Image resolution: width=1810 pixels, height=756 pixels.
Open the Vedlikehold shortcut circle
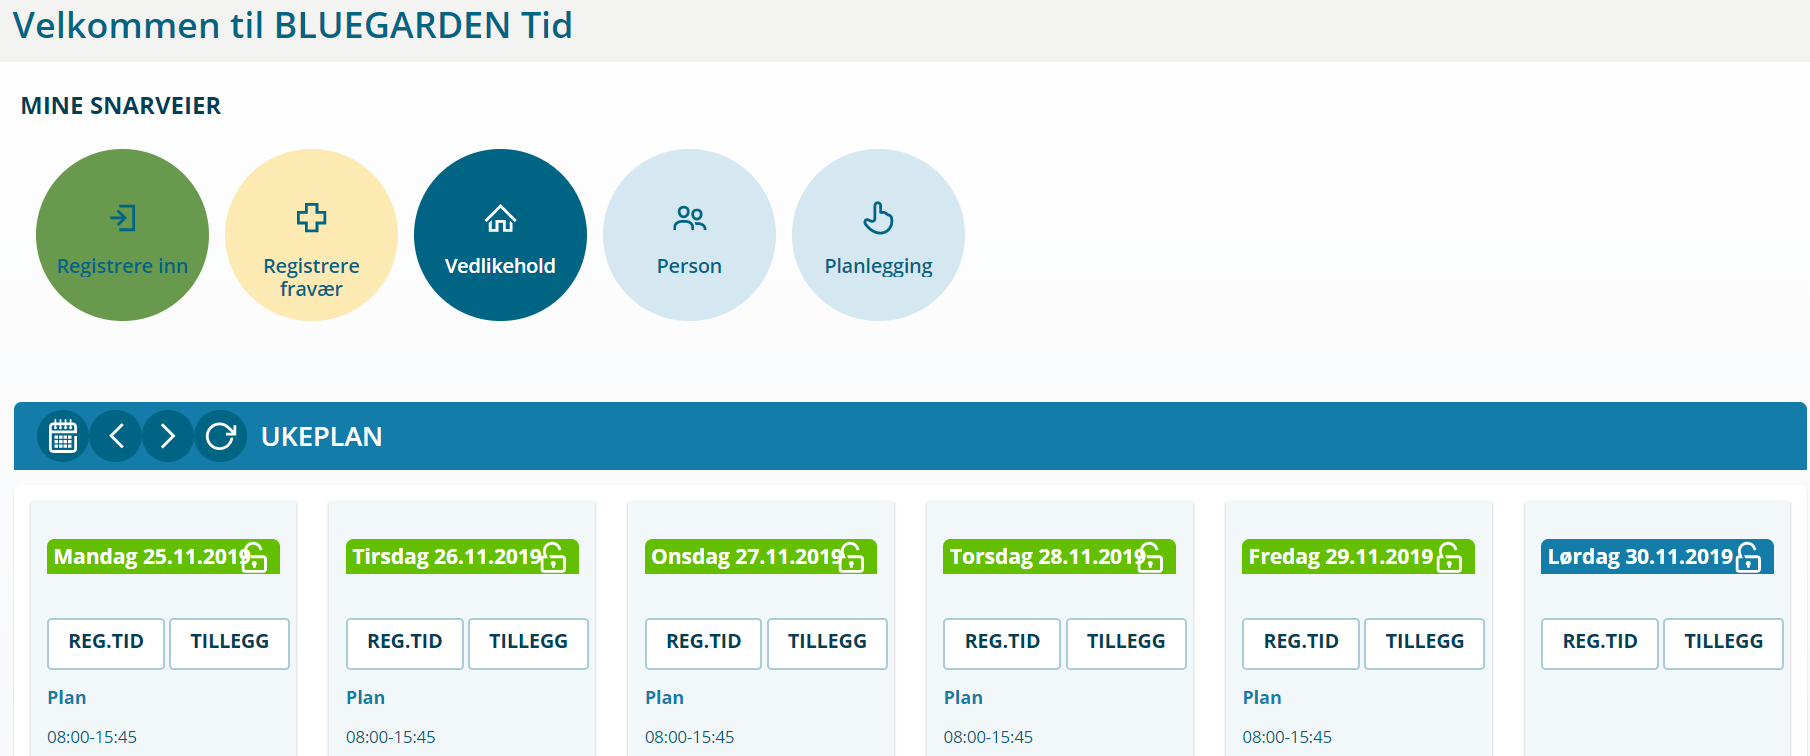tap(500, 235)
